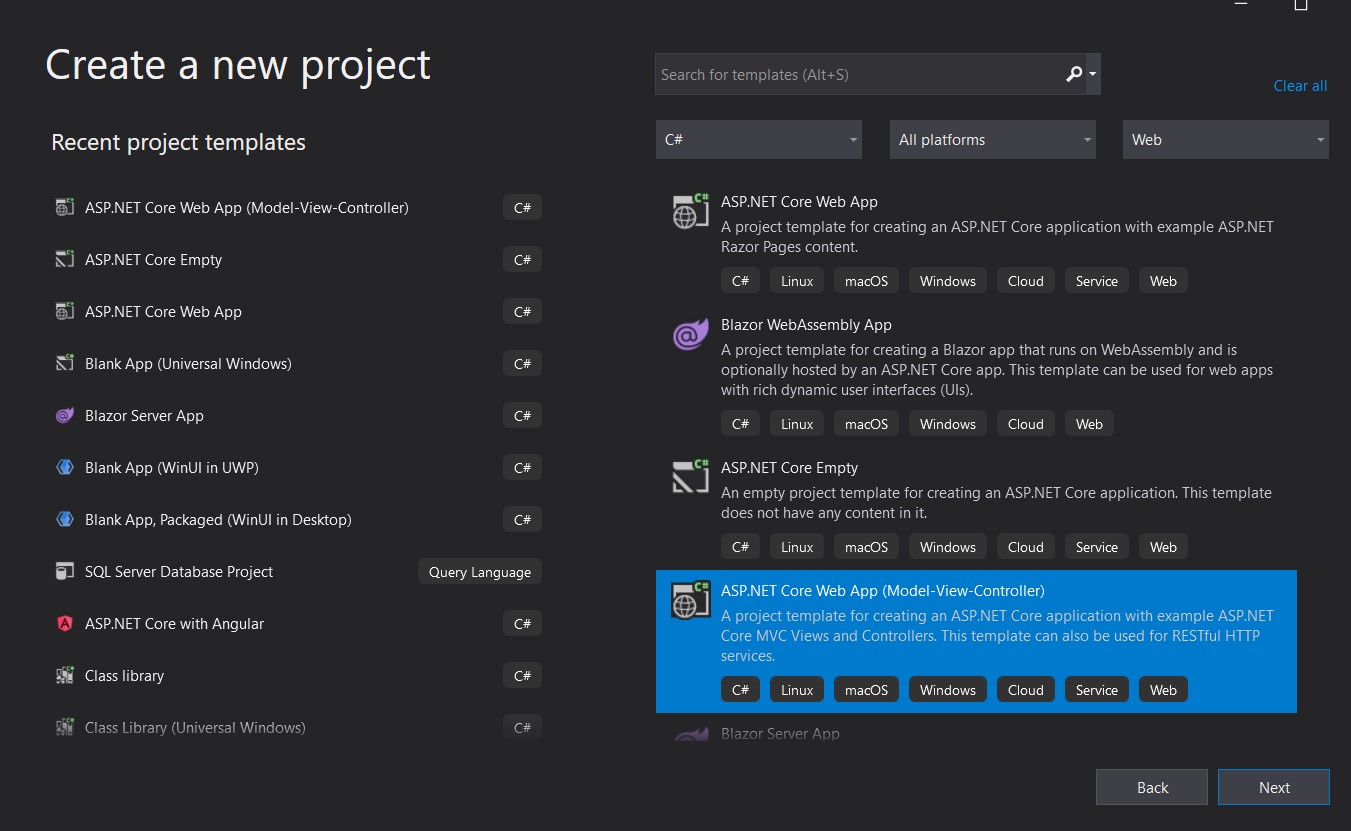1351x831 pixels.
Task: Select ASP.NET Core Empty in recent templates
Action: coord(298,260)
